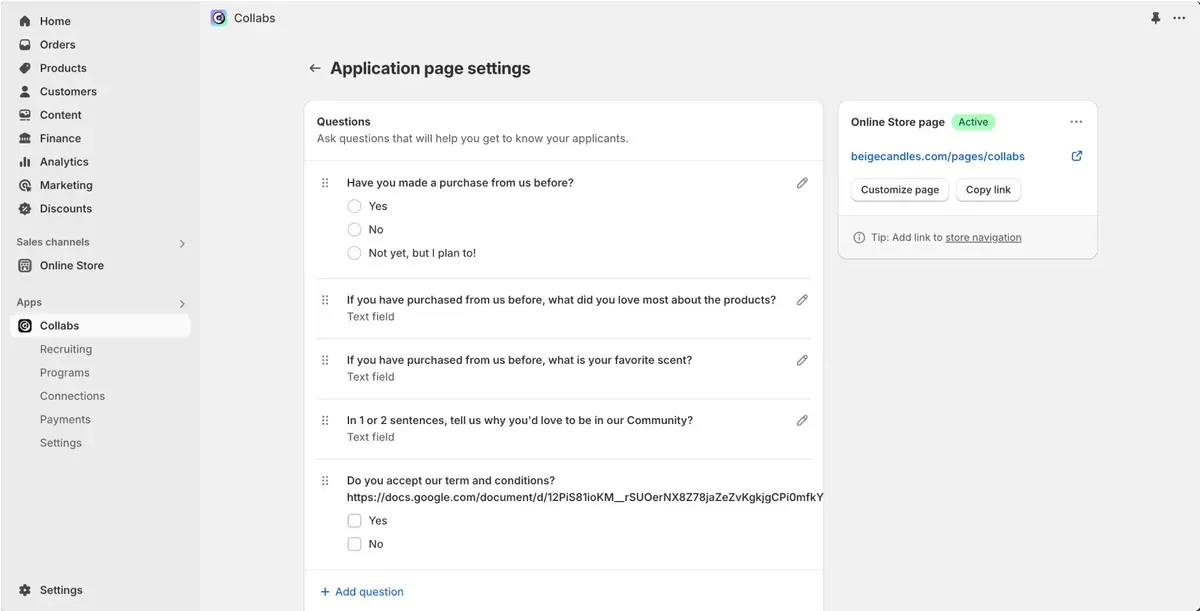The image size is (1200, 611).
Task: Edit 'why you'd love to be' question pencil
Action: point(802,421)
